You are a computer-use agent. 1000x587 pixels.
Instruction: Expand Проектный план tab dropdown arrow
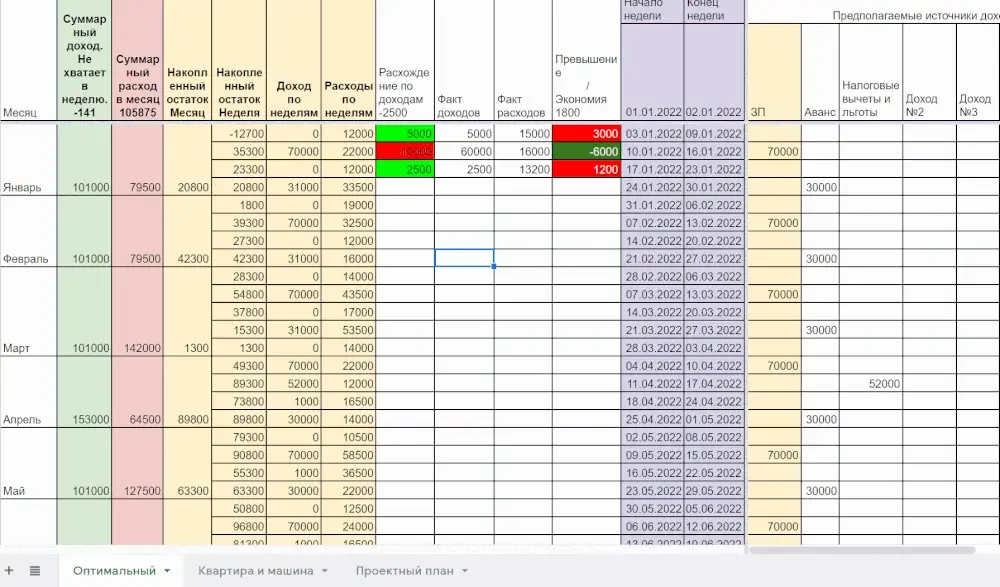tap(465, 570)
